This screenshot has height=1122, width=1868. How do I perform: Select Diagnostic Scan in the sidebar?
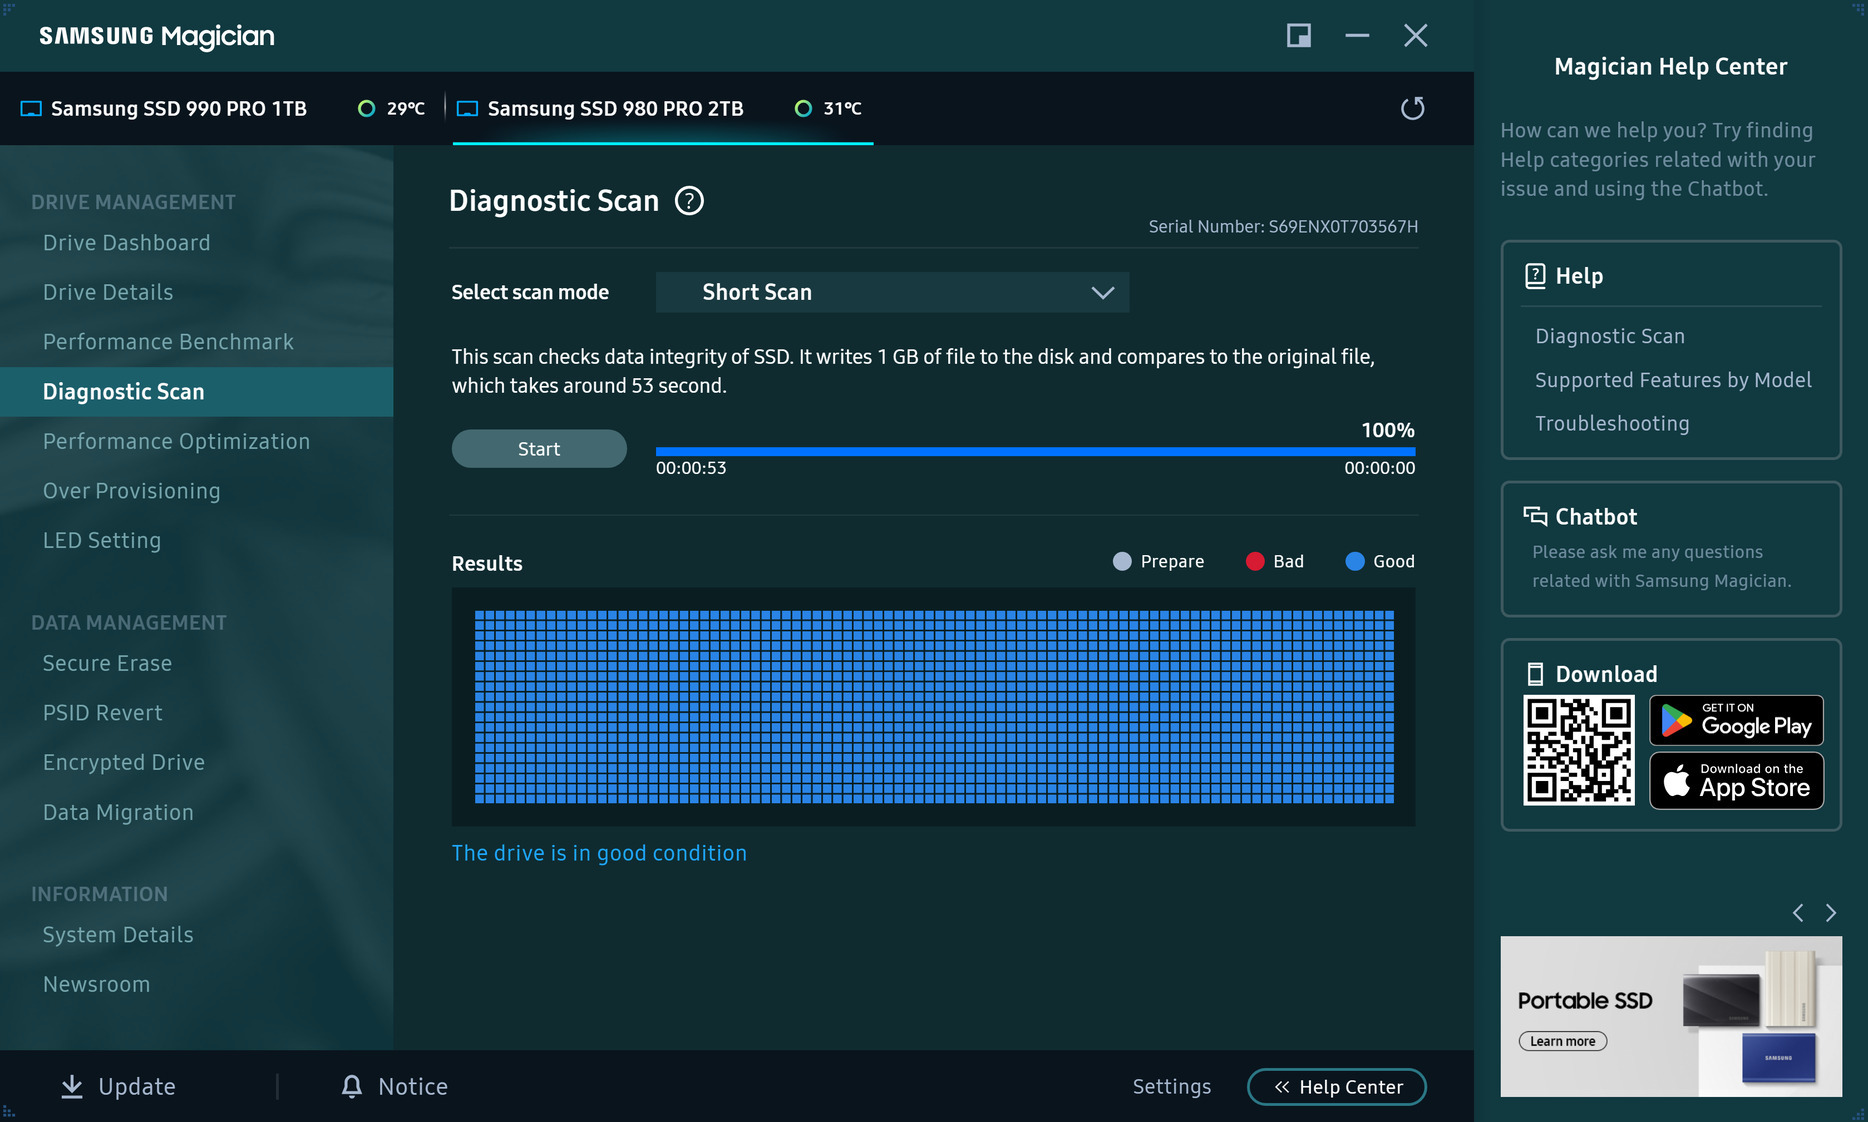coord(196,392)
